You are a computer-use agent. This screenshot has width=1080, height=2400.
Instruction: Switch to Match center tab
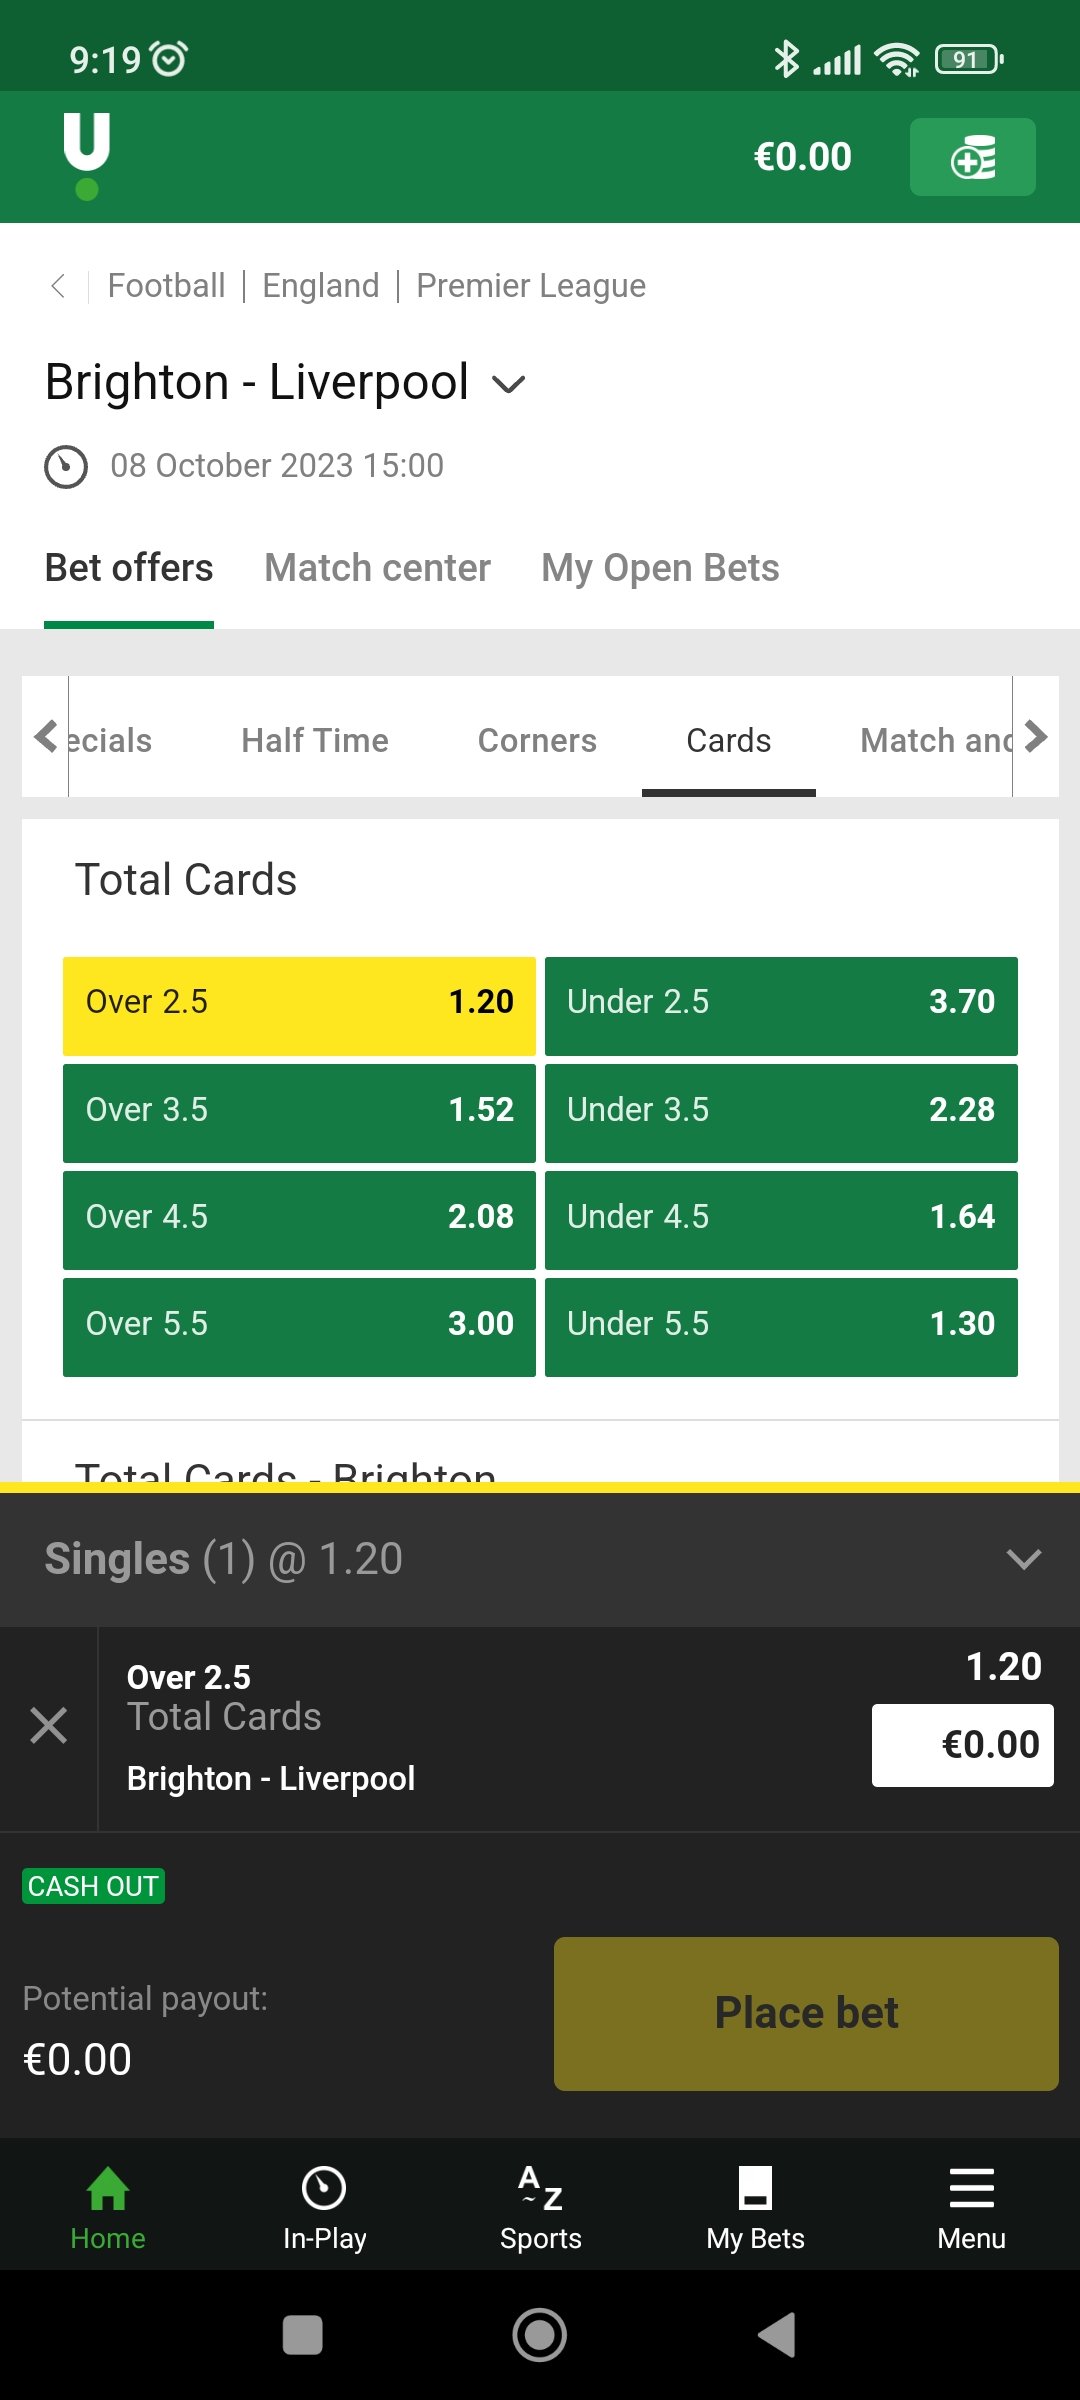[x=377, y=568]
